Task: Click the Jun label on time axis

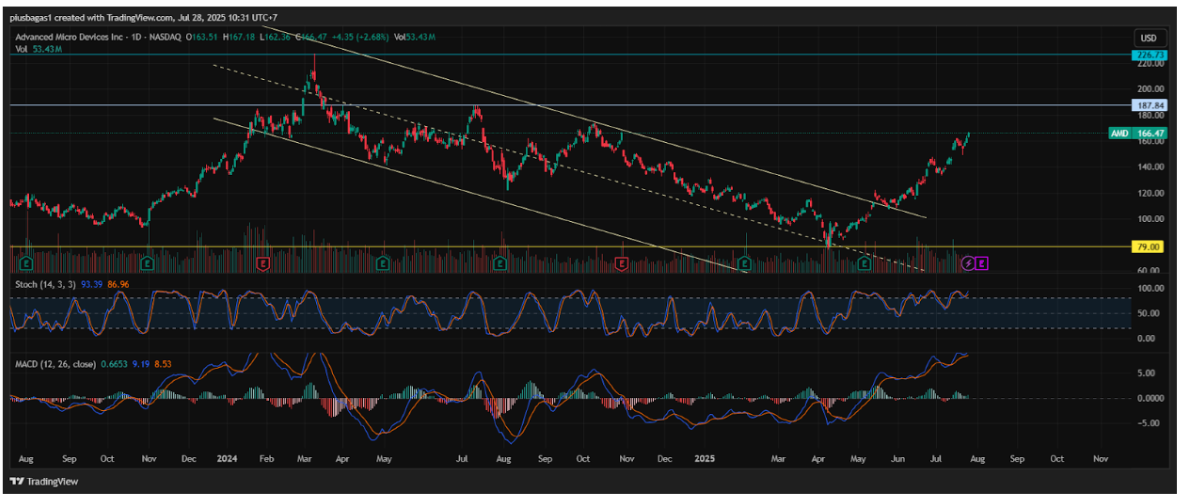Action: pos(897,457)
